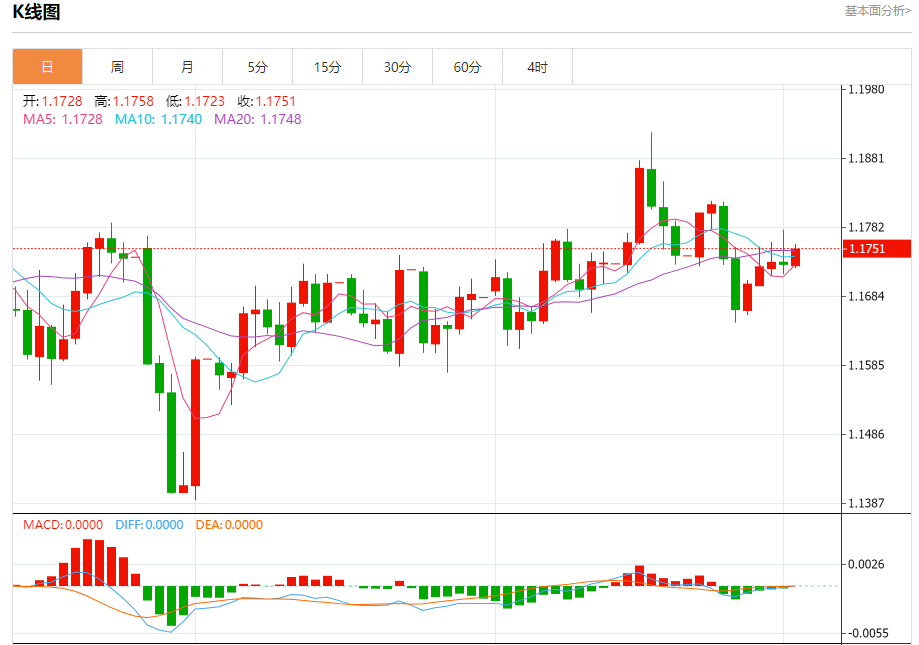Screen dimensions: 919x645
Task: Click the K线图 chart title
Action: [x=36, y=12]
